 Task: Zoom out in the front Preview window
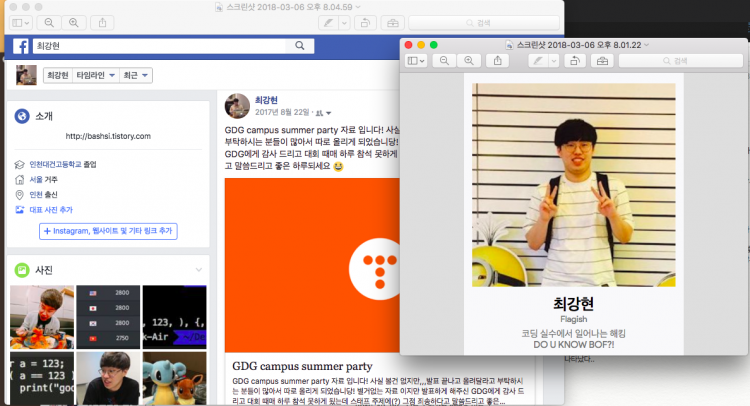point(444,61)
